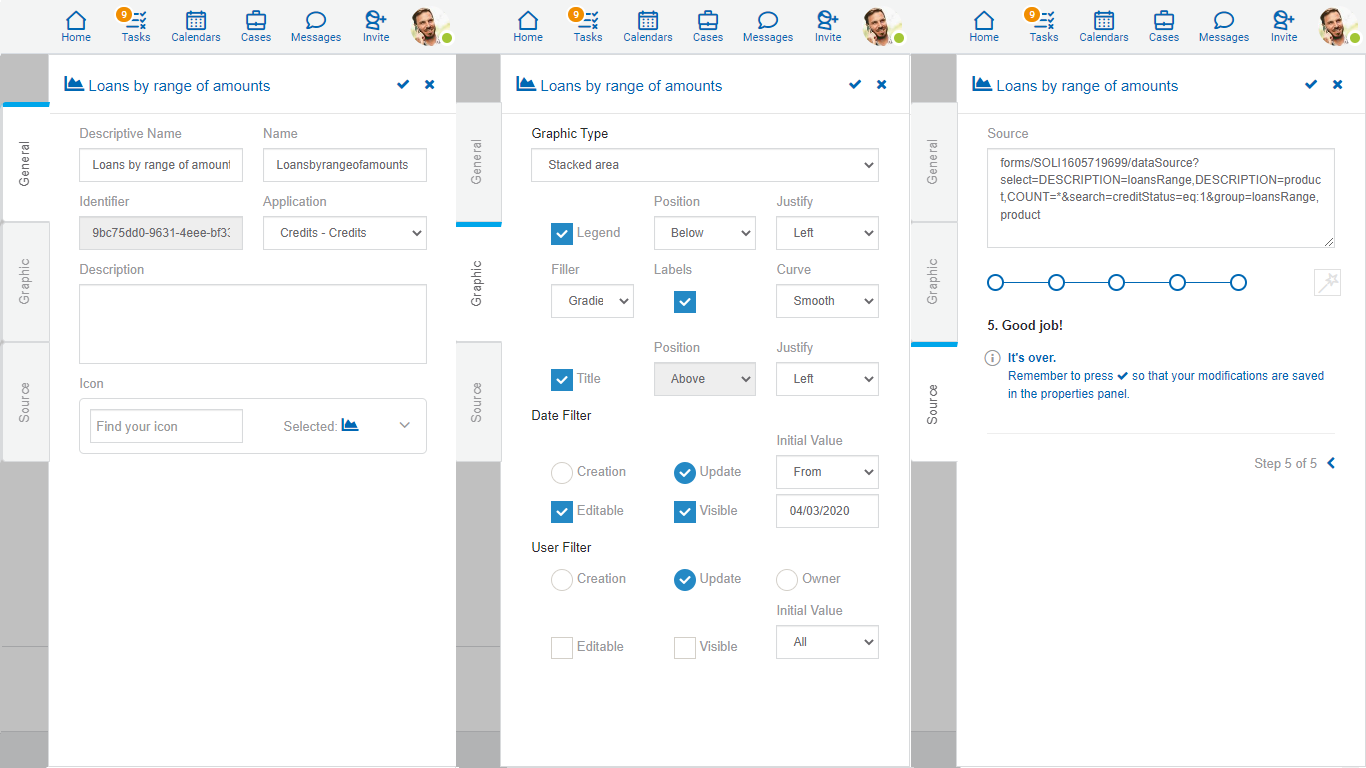
Task: Click Invite in the toolbar above the Source wizard
Action: pyautogui.click(x=1284, y=26)
